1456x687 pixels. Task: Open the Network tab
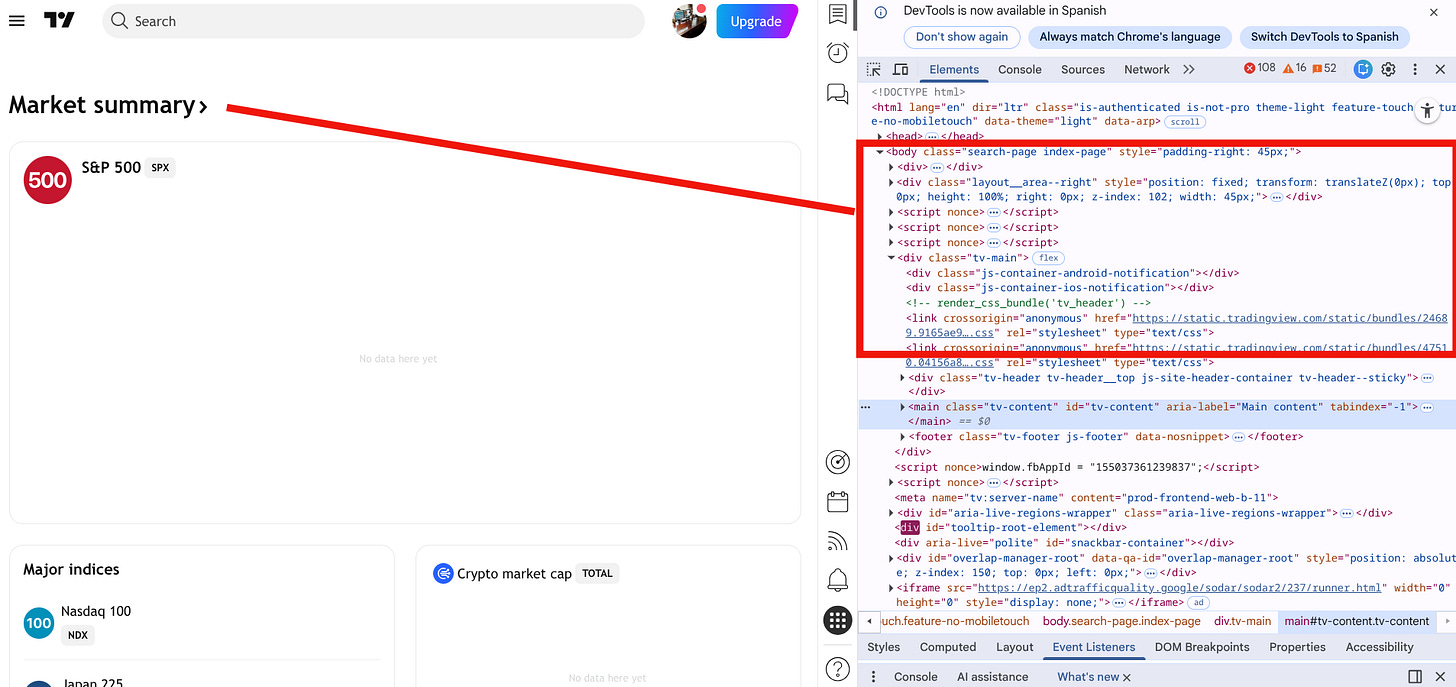[x=1147, y=69]
